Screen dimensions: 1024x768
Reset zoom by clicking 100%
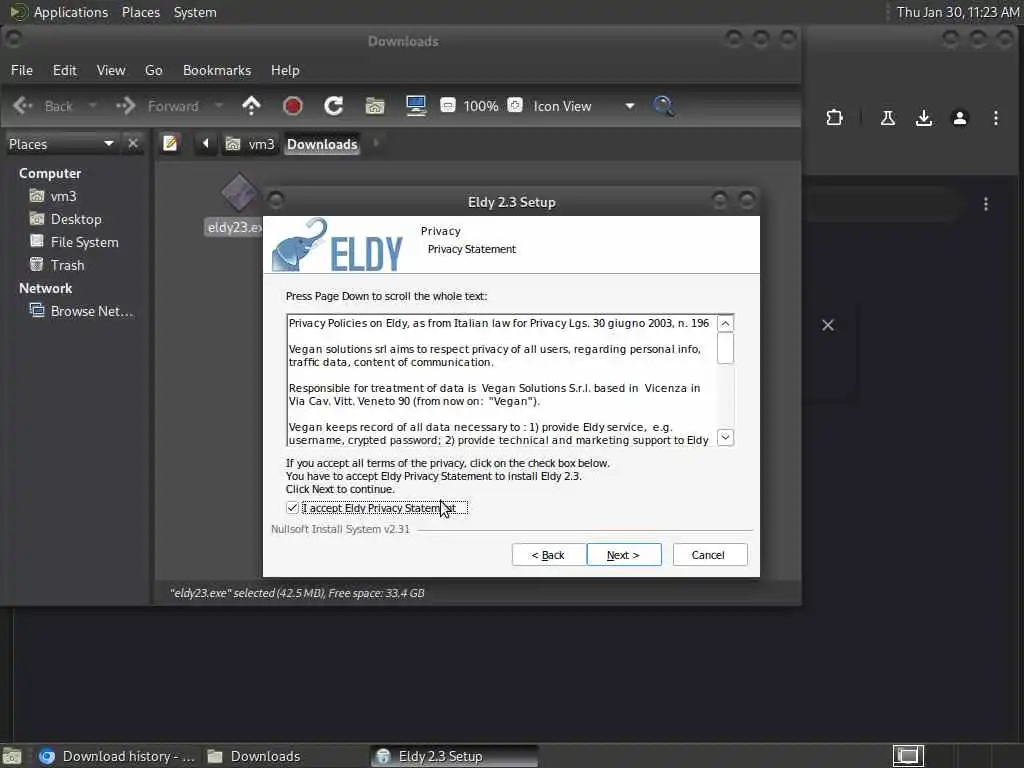pos(481,106)
